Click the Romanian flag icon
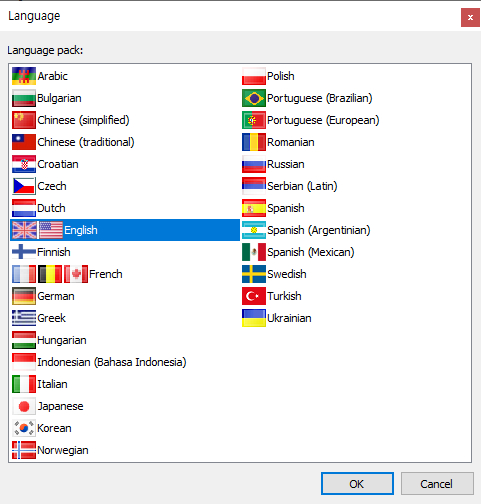The width and height of the screenshot is (481, 504). pos(254,142)
